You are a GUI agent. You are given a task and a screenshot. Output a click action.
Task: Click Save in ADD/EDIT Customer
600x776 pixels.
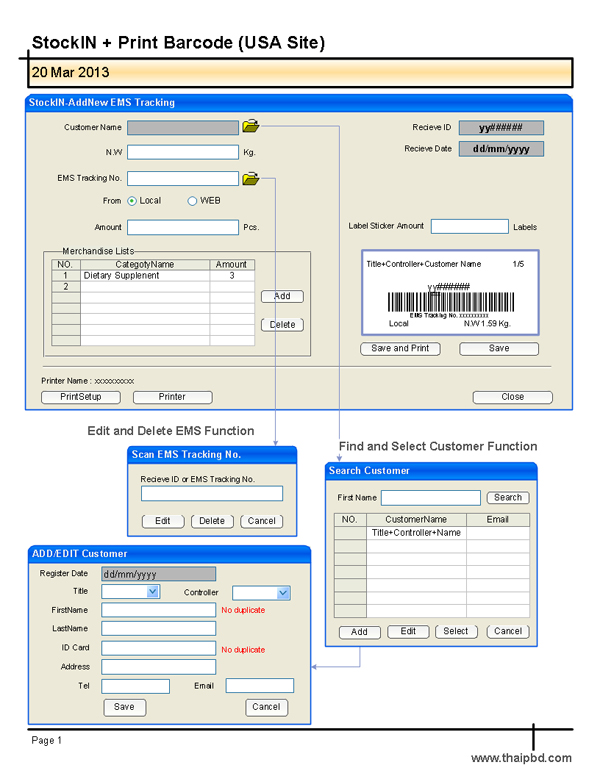(x=125, y=707)
